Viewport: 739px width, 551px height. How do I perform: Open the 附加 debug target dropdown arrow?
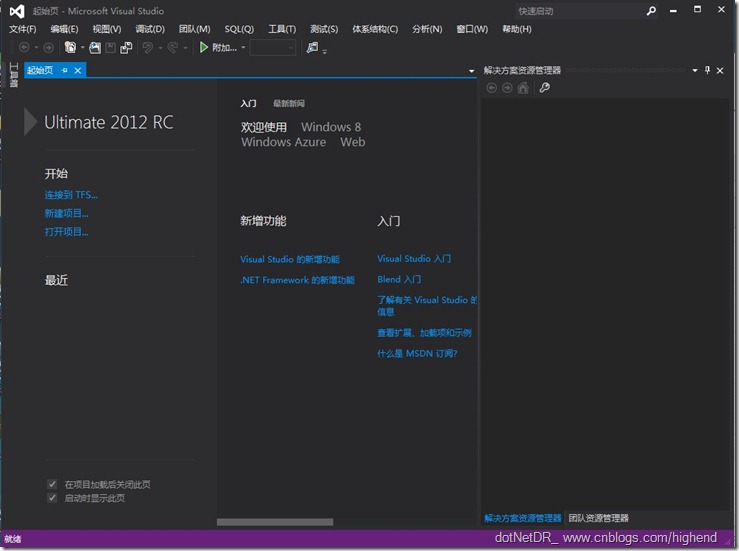(243, 48)
